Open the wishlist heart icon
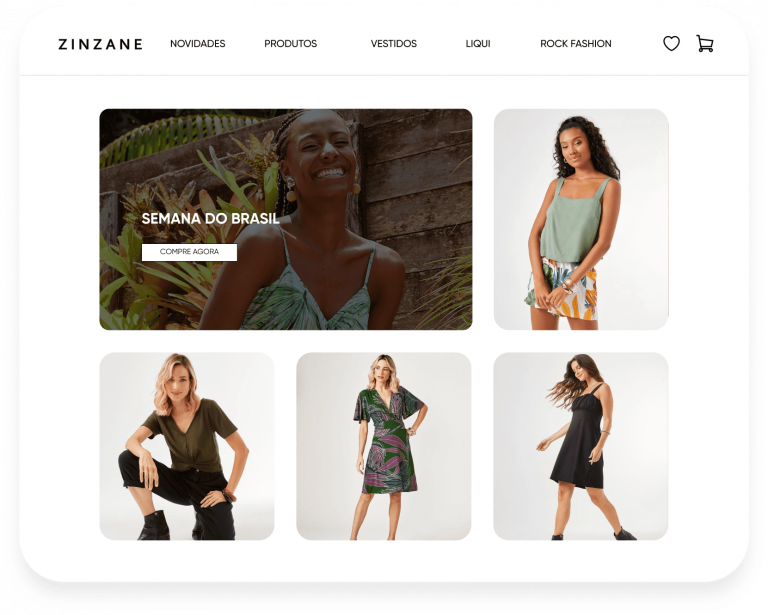Screen dimensions: 768x615 [x=671, y=44]
